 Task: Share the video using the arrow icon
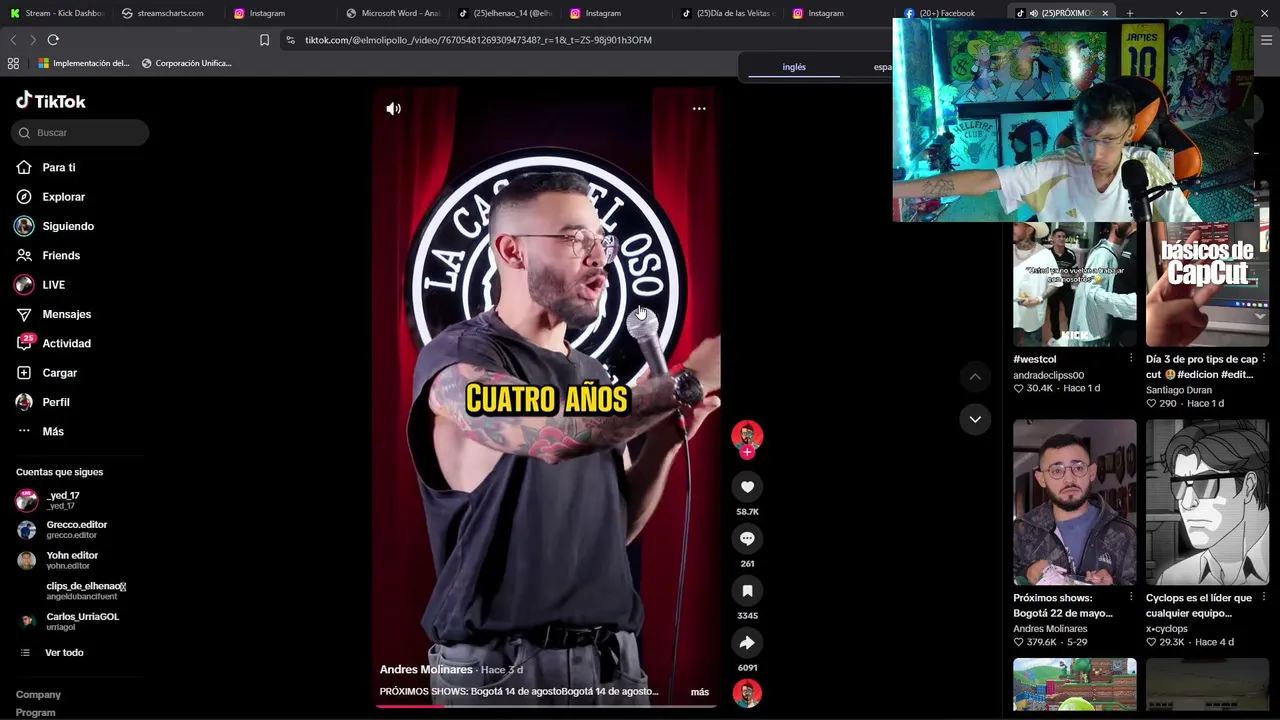click(x=747, y=643)
